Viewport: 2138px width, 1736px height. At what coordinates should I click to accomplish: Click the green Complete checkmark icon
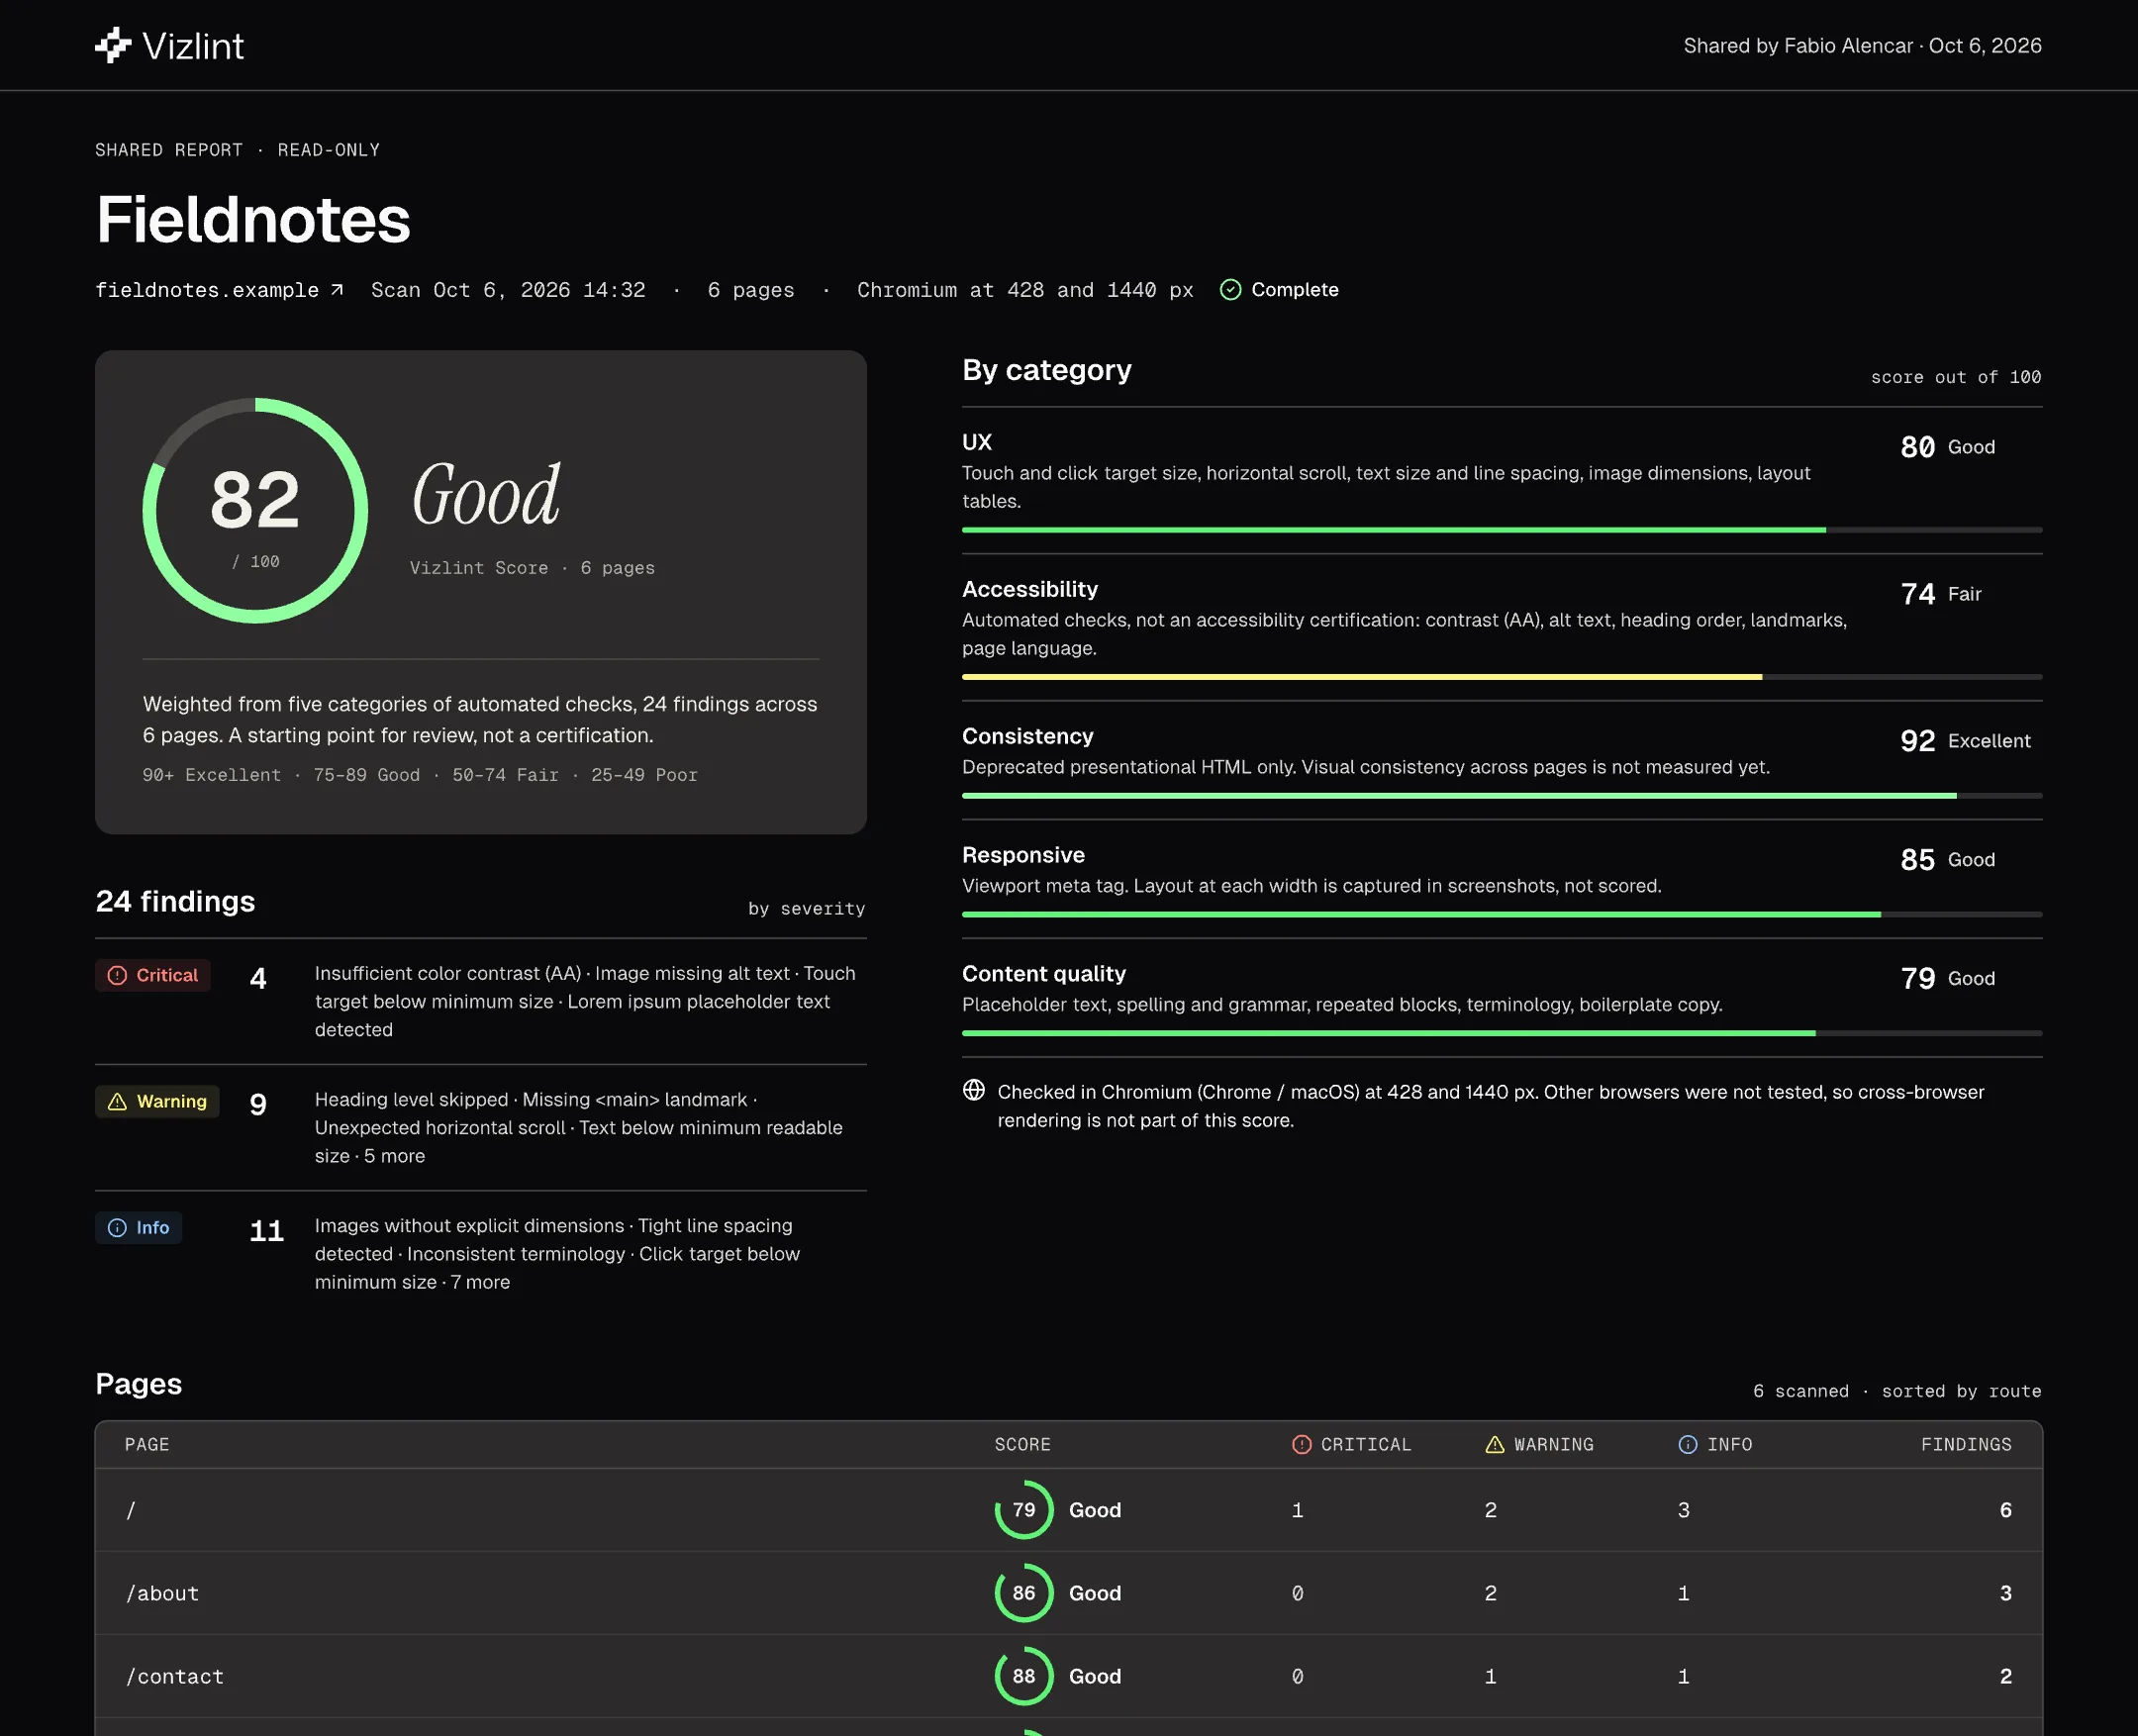[1230, 290]
